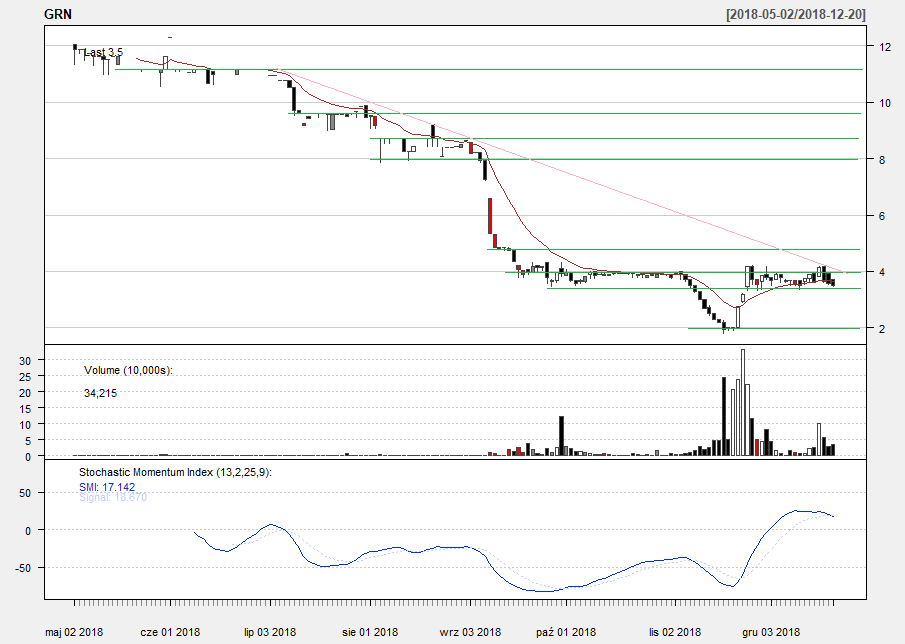Click the date range label 2018-05-02/2018-12-20
Screen dimensions: 905x644
(x=796, y=14)
